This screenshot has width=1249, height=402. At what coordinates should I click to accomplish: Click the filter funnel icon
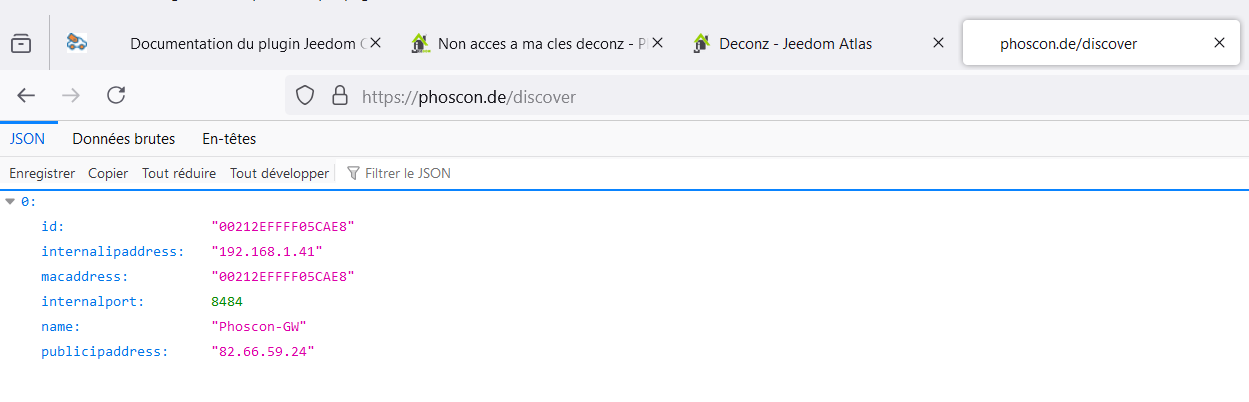pyautogui.click(x=353, y=173)
